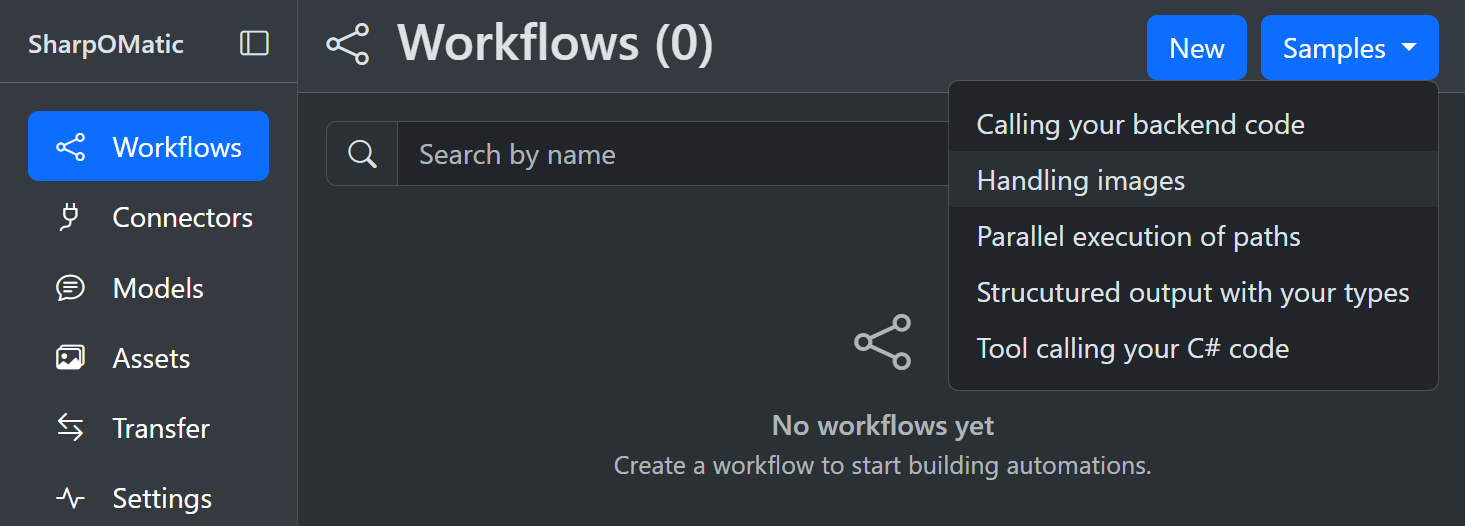Click the Workflows share icon in sidebar
The height and width of the screenshot is (526, 1465).
point(70,148)
